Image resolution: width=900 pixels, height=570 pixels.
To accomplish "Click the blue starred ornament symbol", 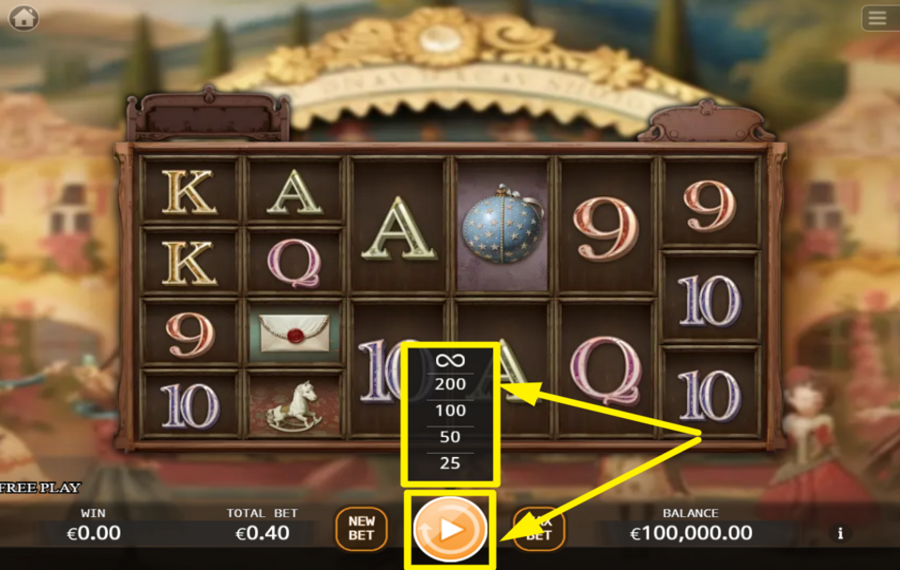I will pos(502,224).
